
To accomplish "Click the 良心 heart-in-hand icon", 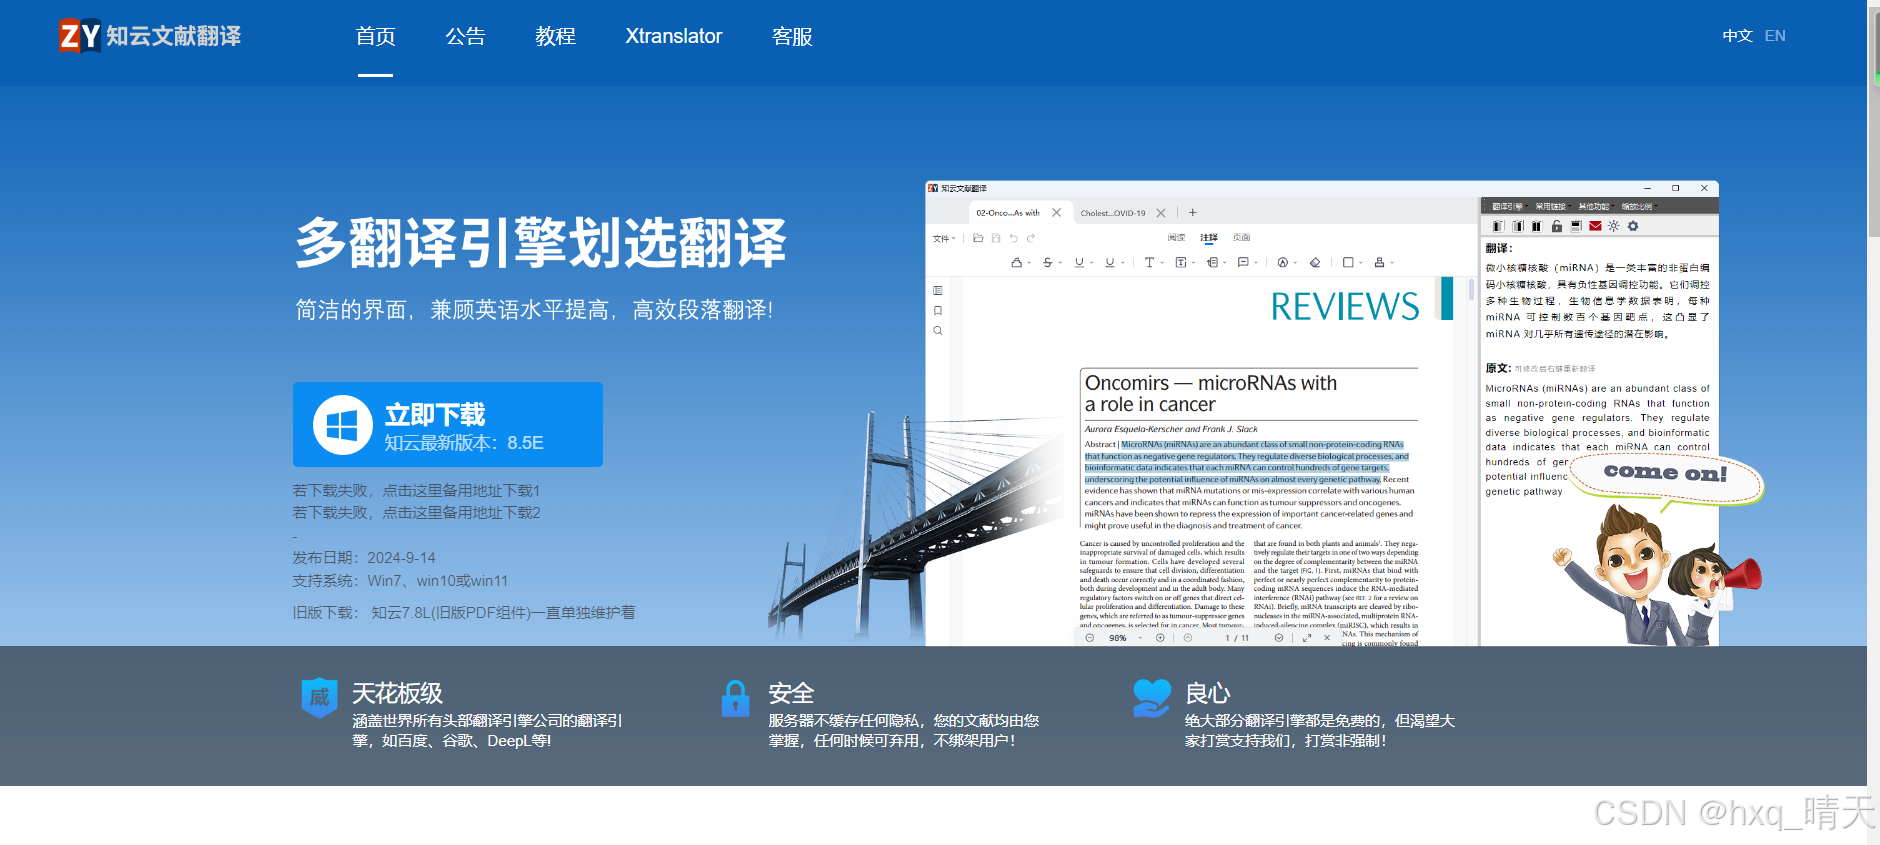I will (x=1151, y=698).
